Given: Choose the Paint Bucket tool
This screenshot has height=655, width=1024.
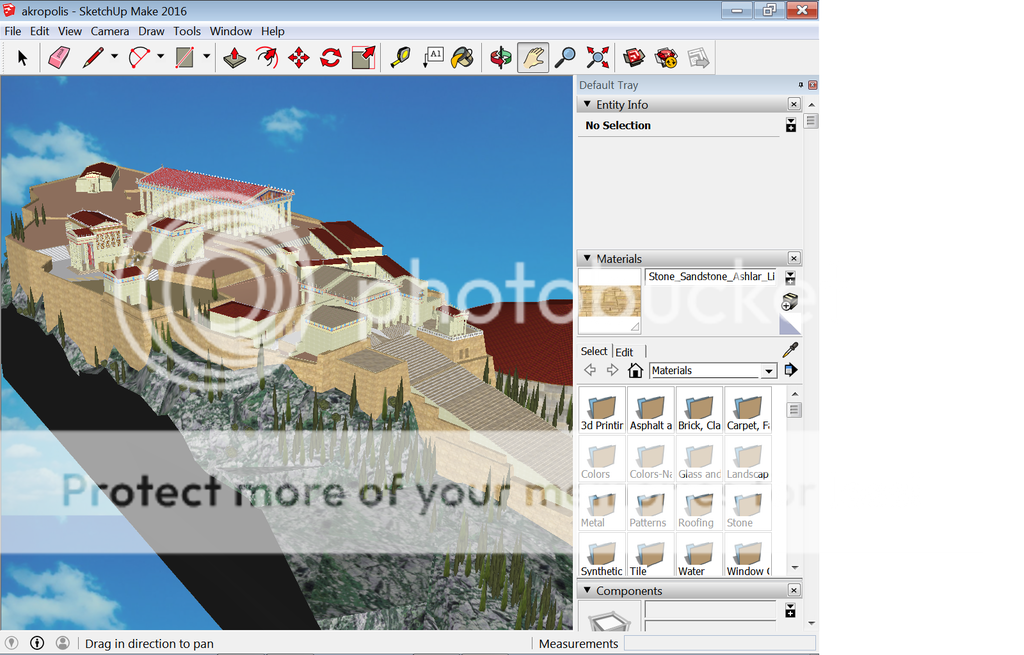Looking at the screenshot, I should tap(463, 58).
